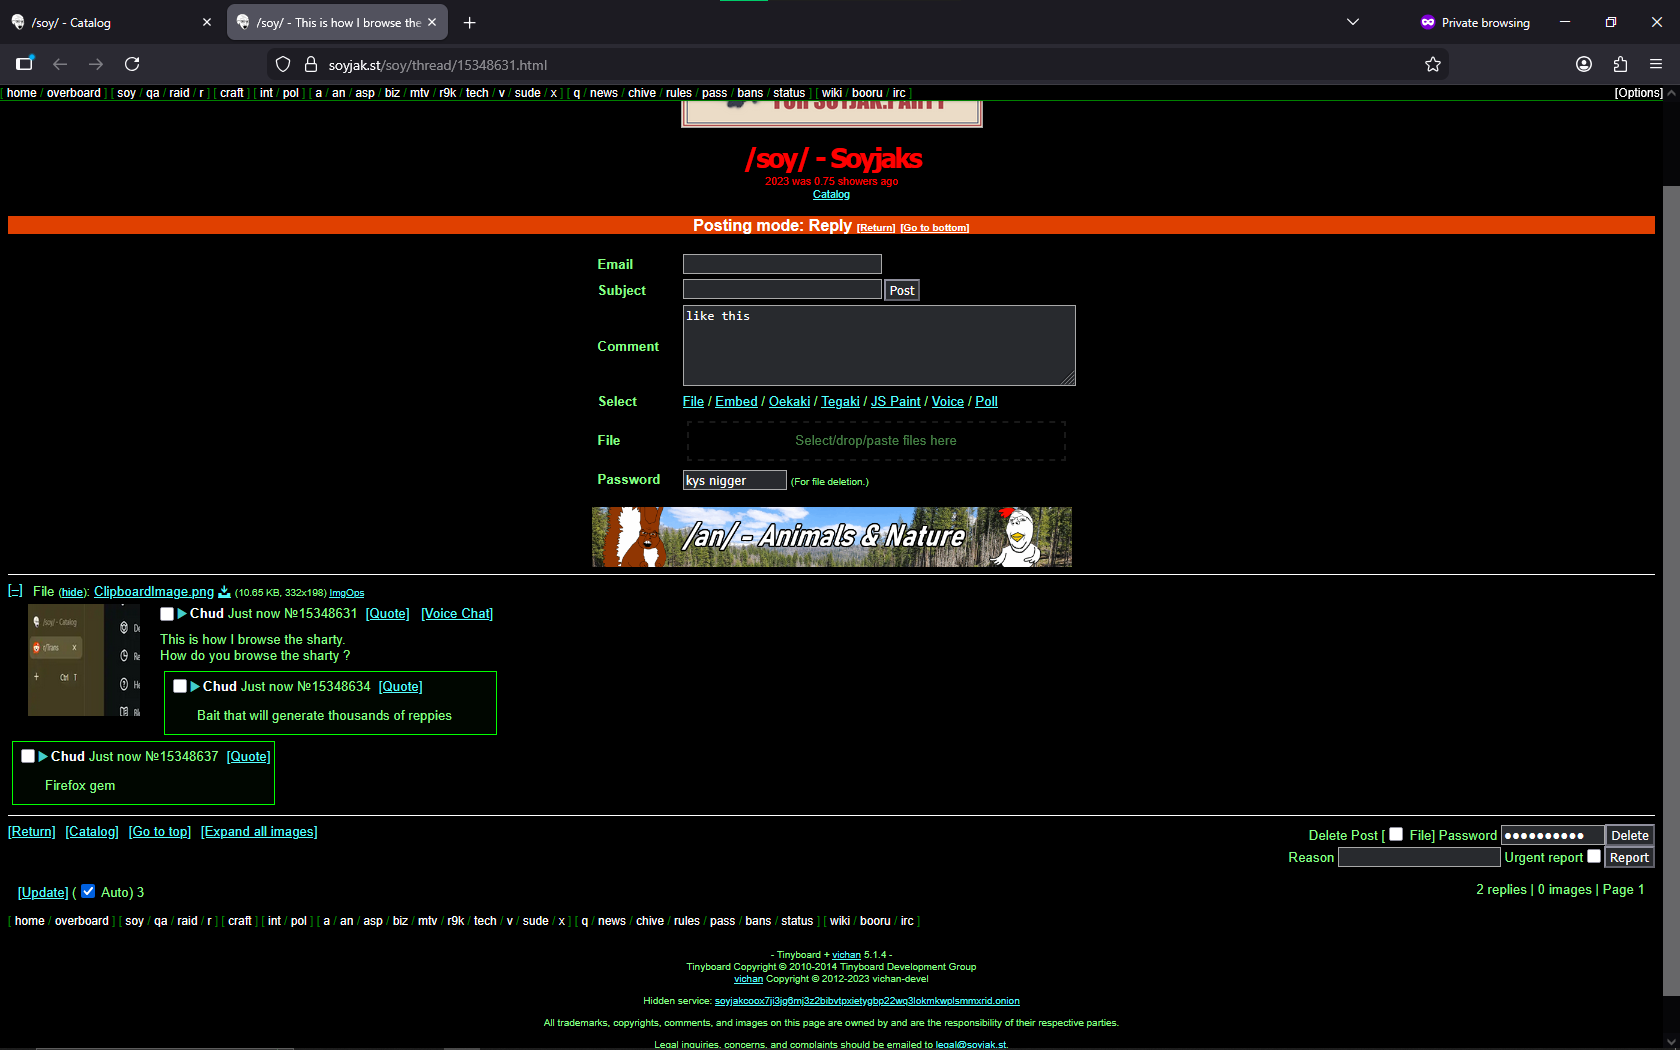Enable the Urgent report checkbox
Image resolution: width=1680 pixels, height=1050 pixels.
1594,856
